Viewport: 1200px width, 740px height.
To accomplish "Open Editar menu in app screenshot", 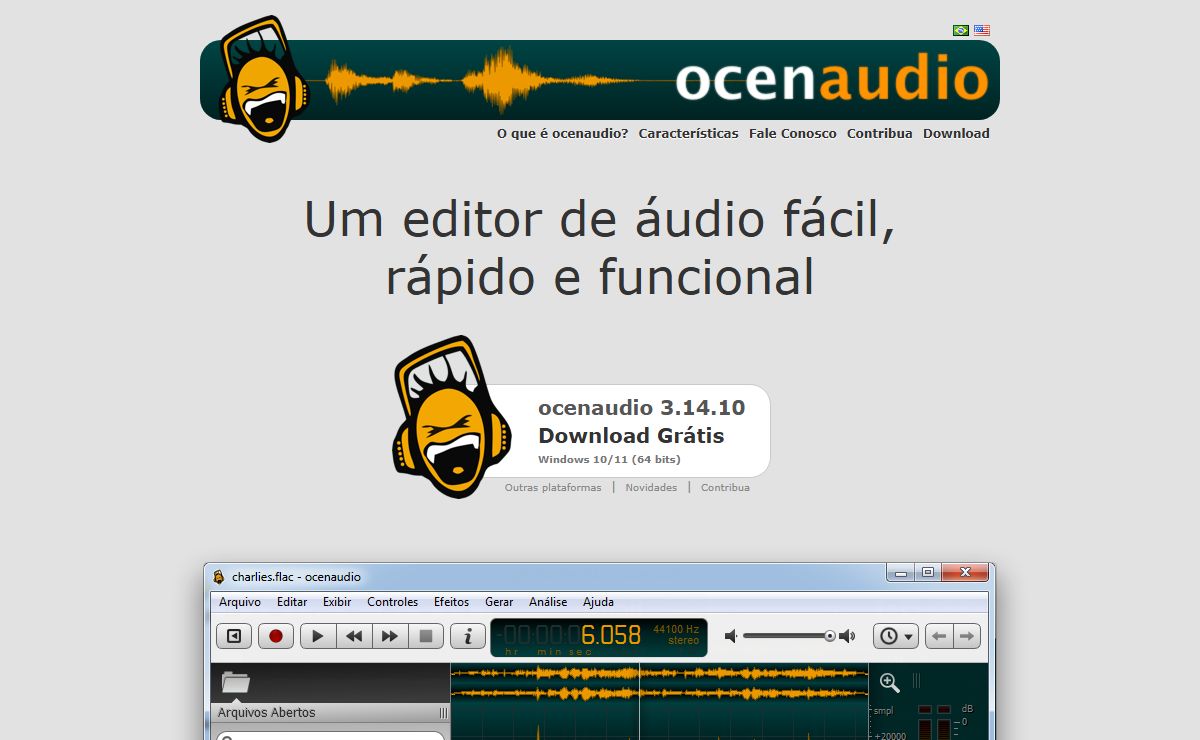I will point(292,602).
